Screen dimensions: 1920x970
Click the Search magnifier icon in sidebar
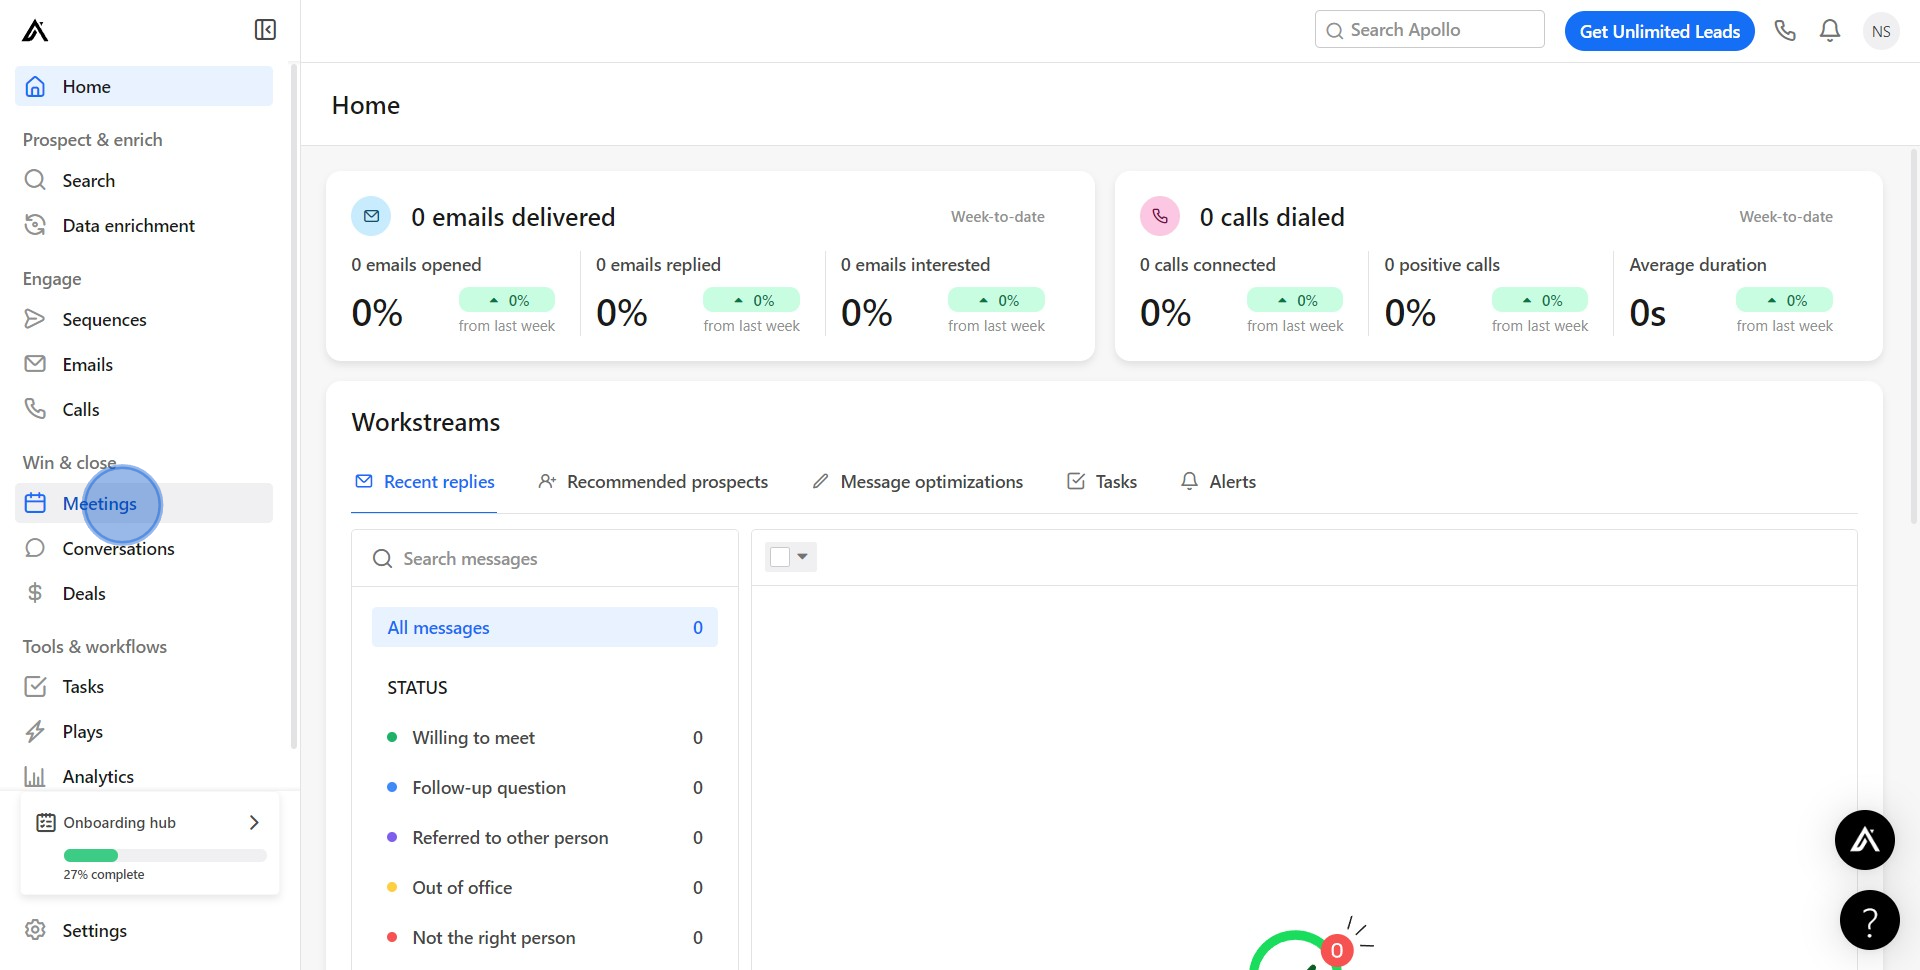tap(35, 180)
